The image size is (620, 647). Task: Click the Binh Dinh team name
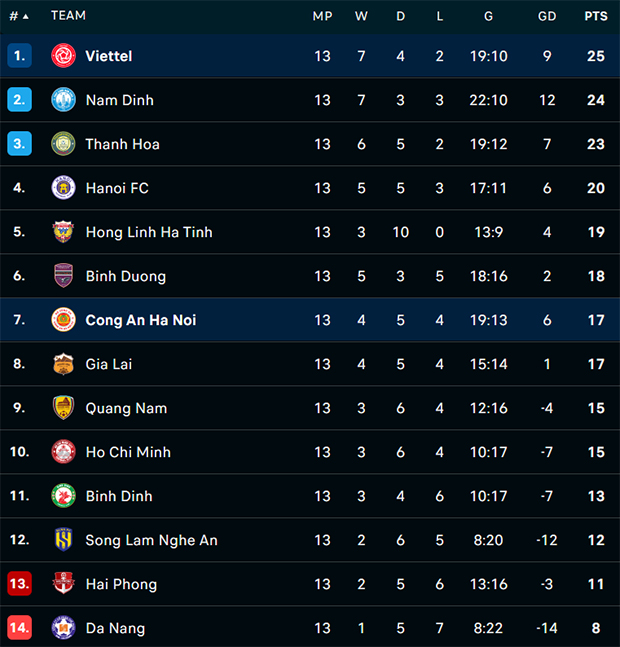pos(119,496)
